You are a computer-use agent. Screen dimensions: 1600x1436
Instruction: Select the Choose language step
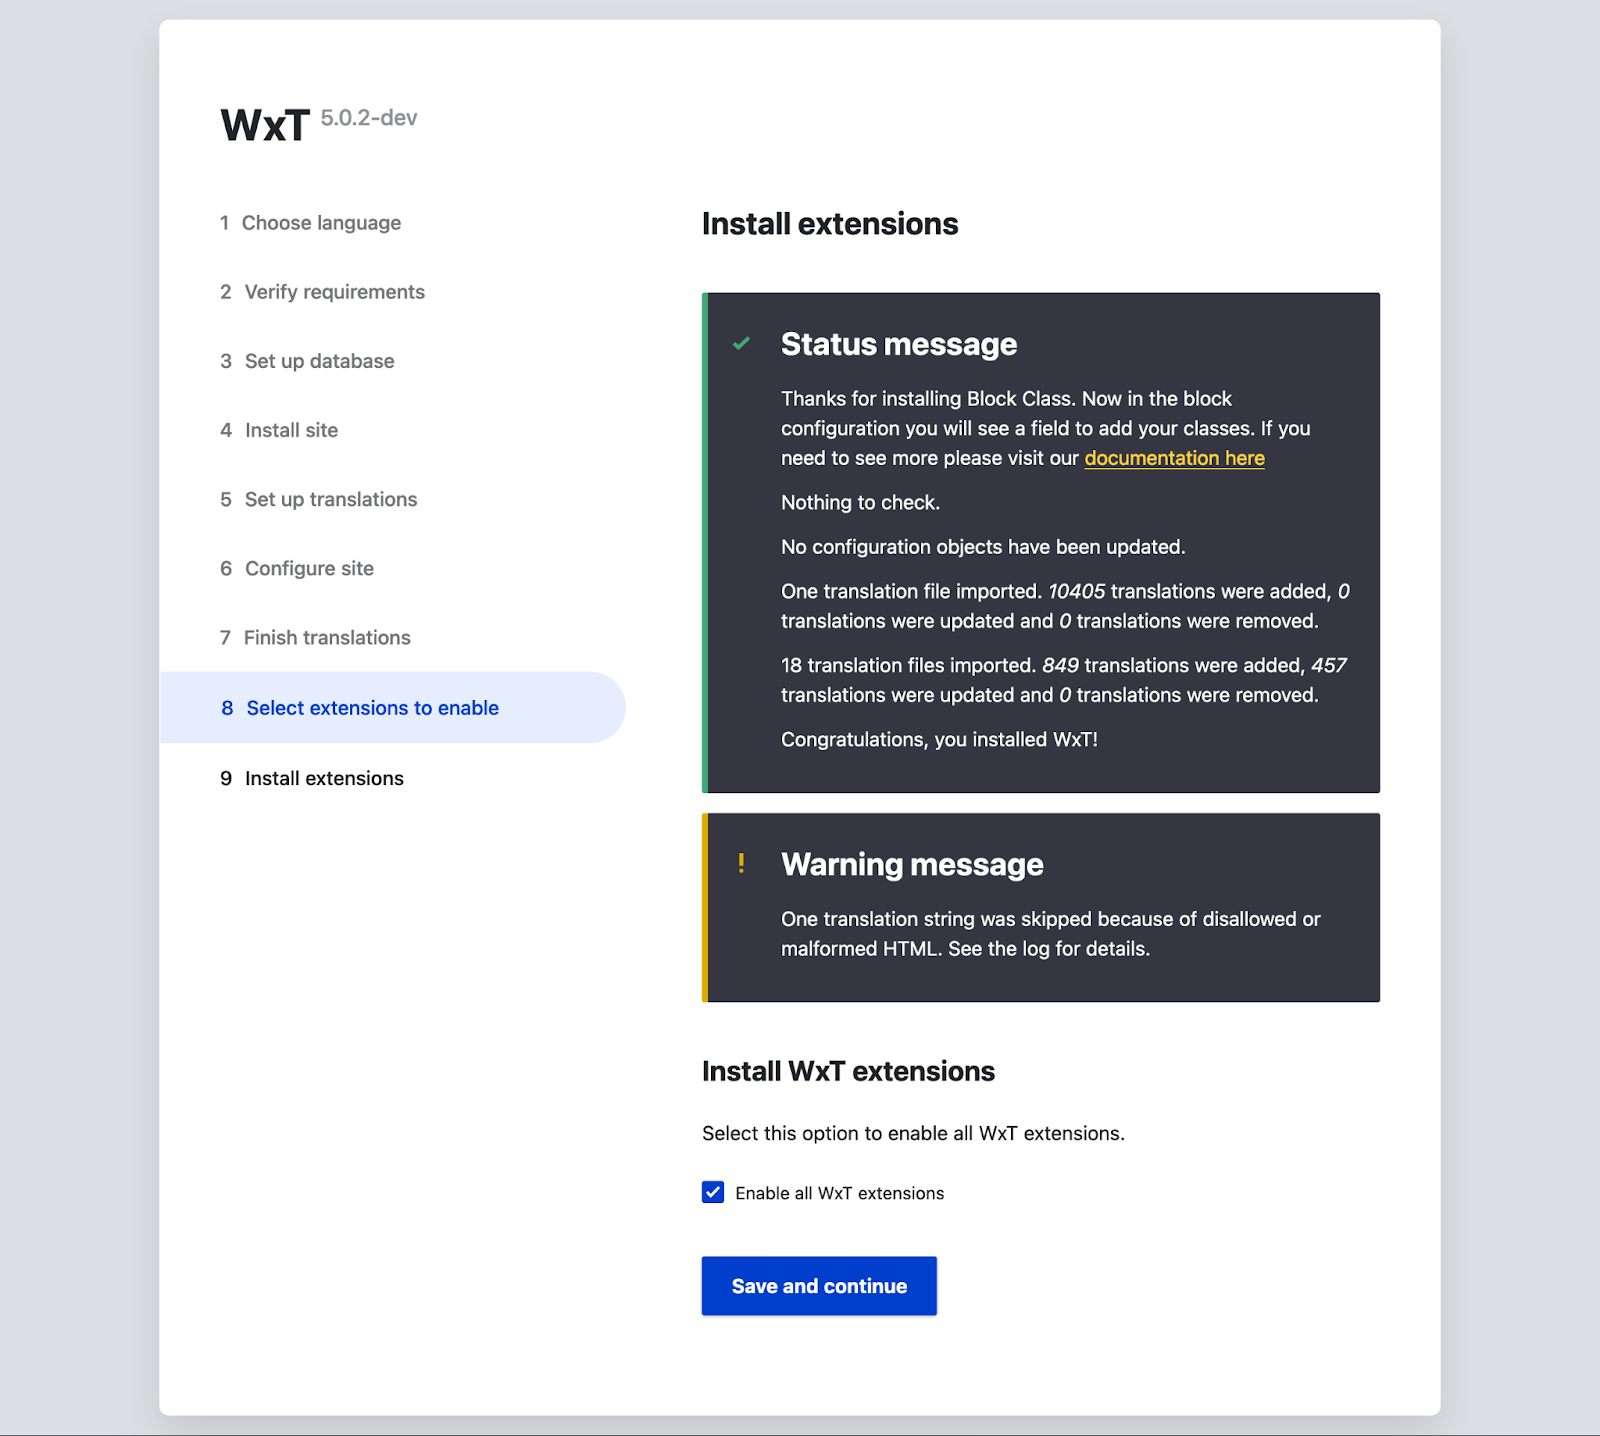pos(320,223)
